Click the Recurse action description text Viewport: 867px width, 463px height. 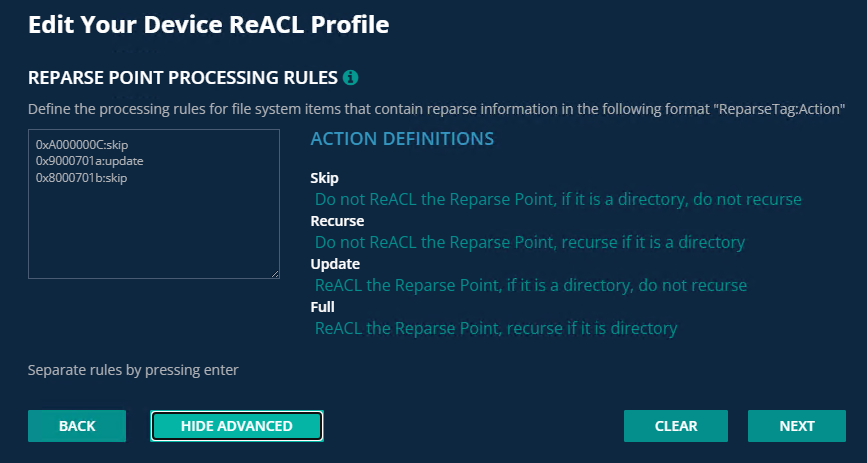[x=530, y=242]
